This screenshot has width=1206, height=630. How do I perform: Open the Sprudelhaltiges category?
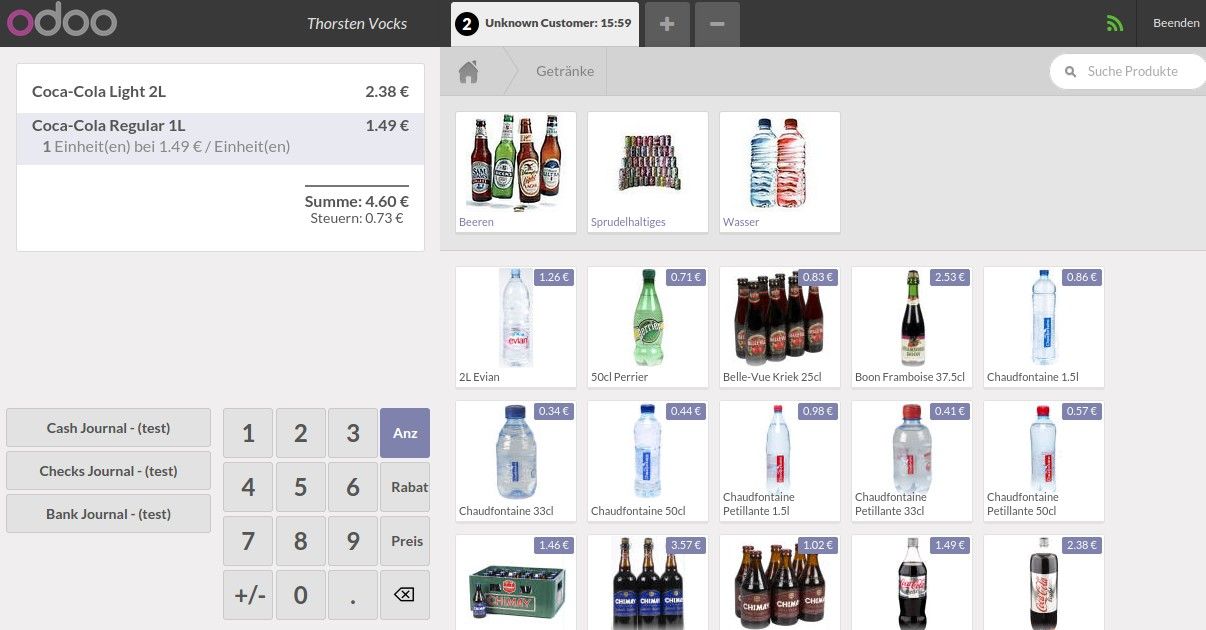[648, 172]
